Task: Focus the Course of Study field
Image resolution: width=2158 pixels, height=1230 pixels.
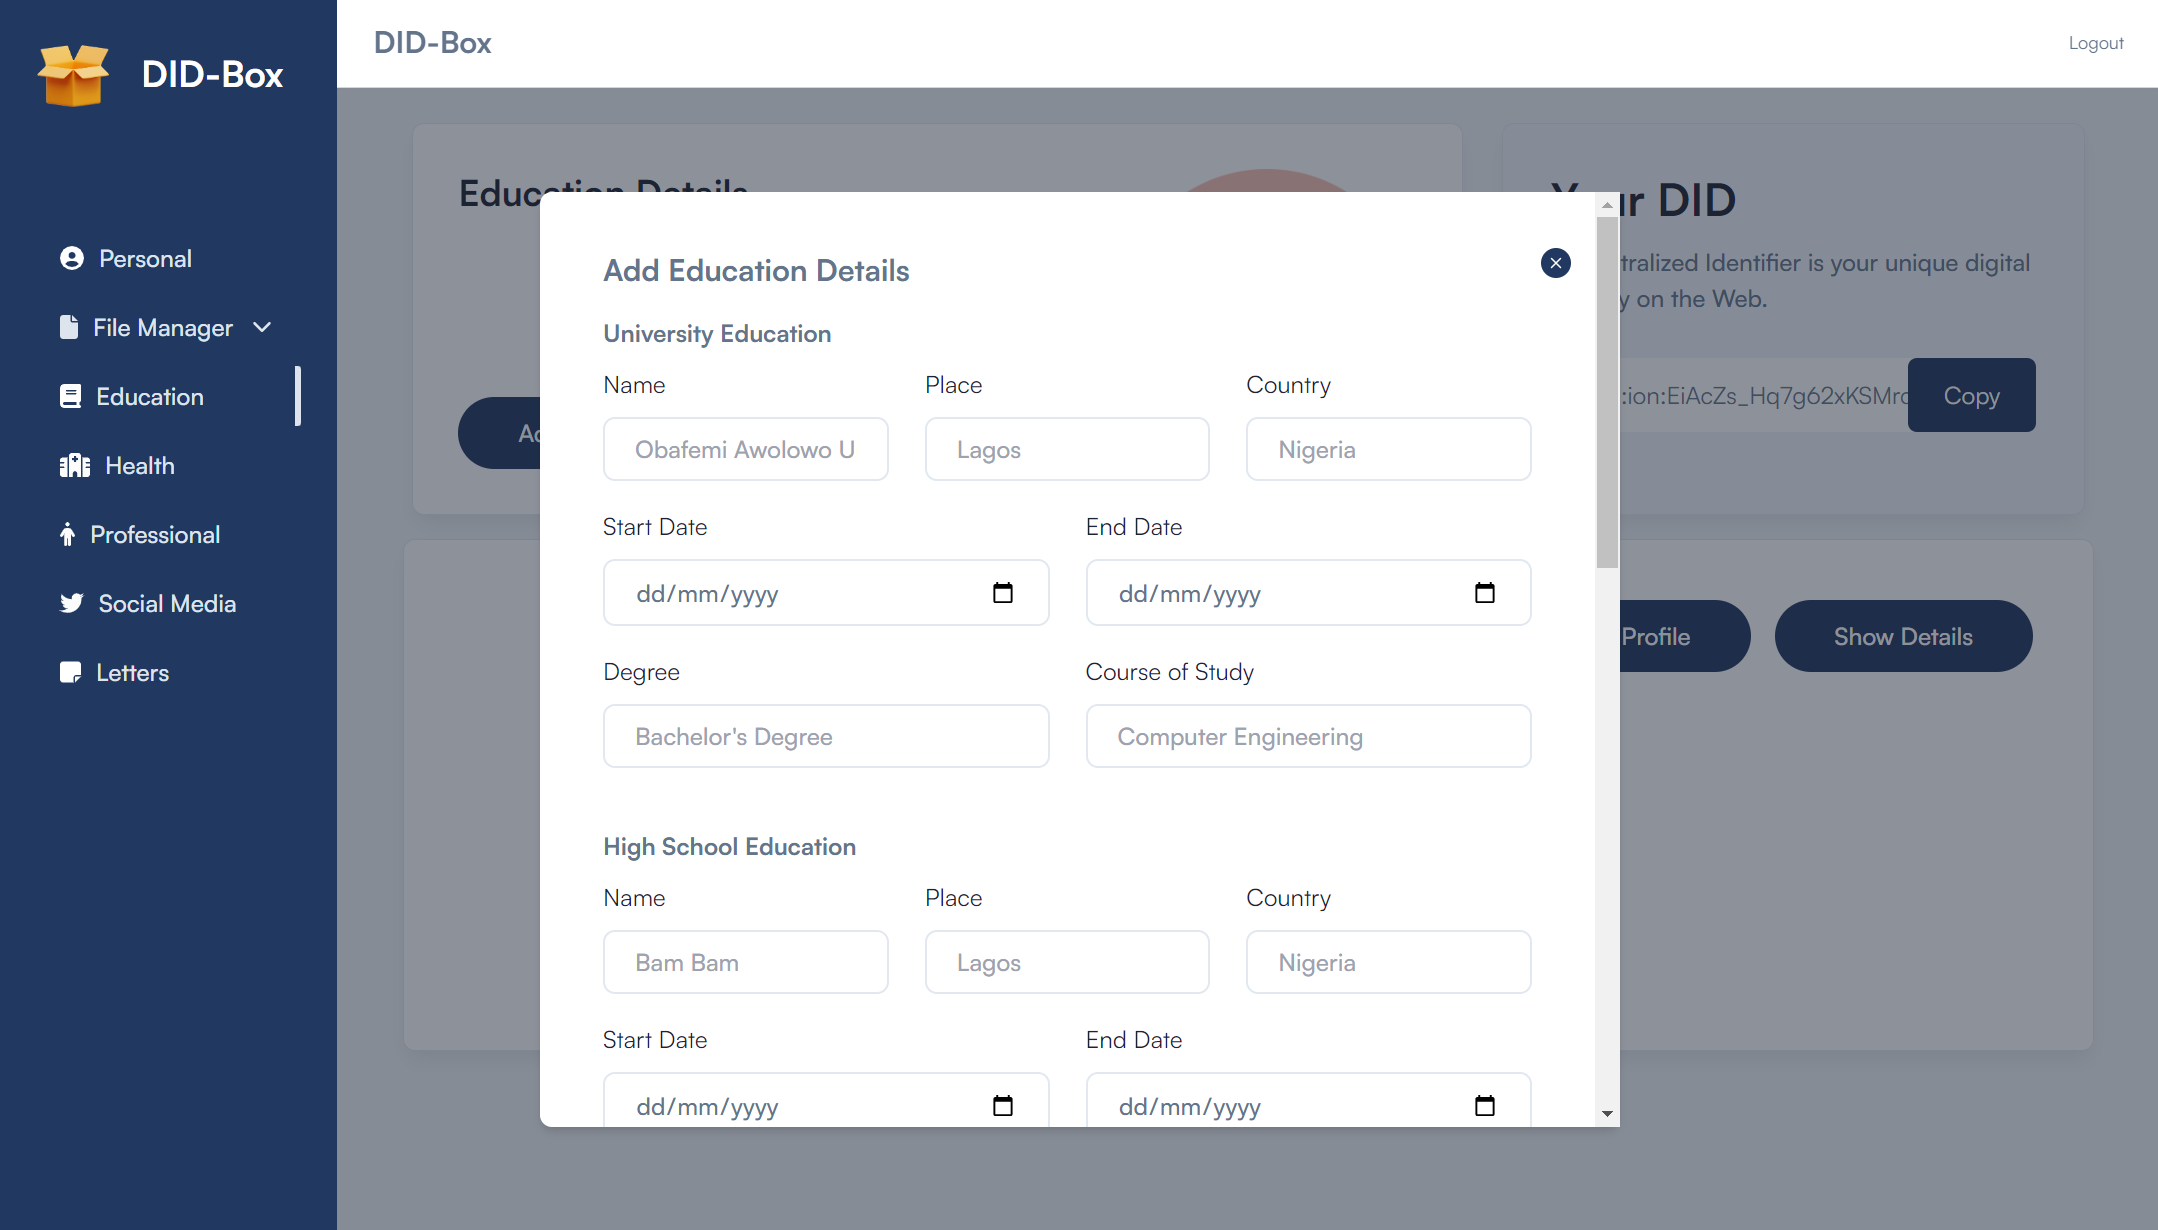Action: [x=1307, y=737]
